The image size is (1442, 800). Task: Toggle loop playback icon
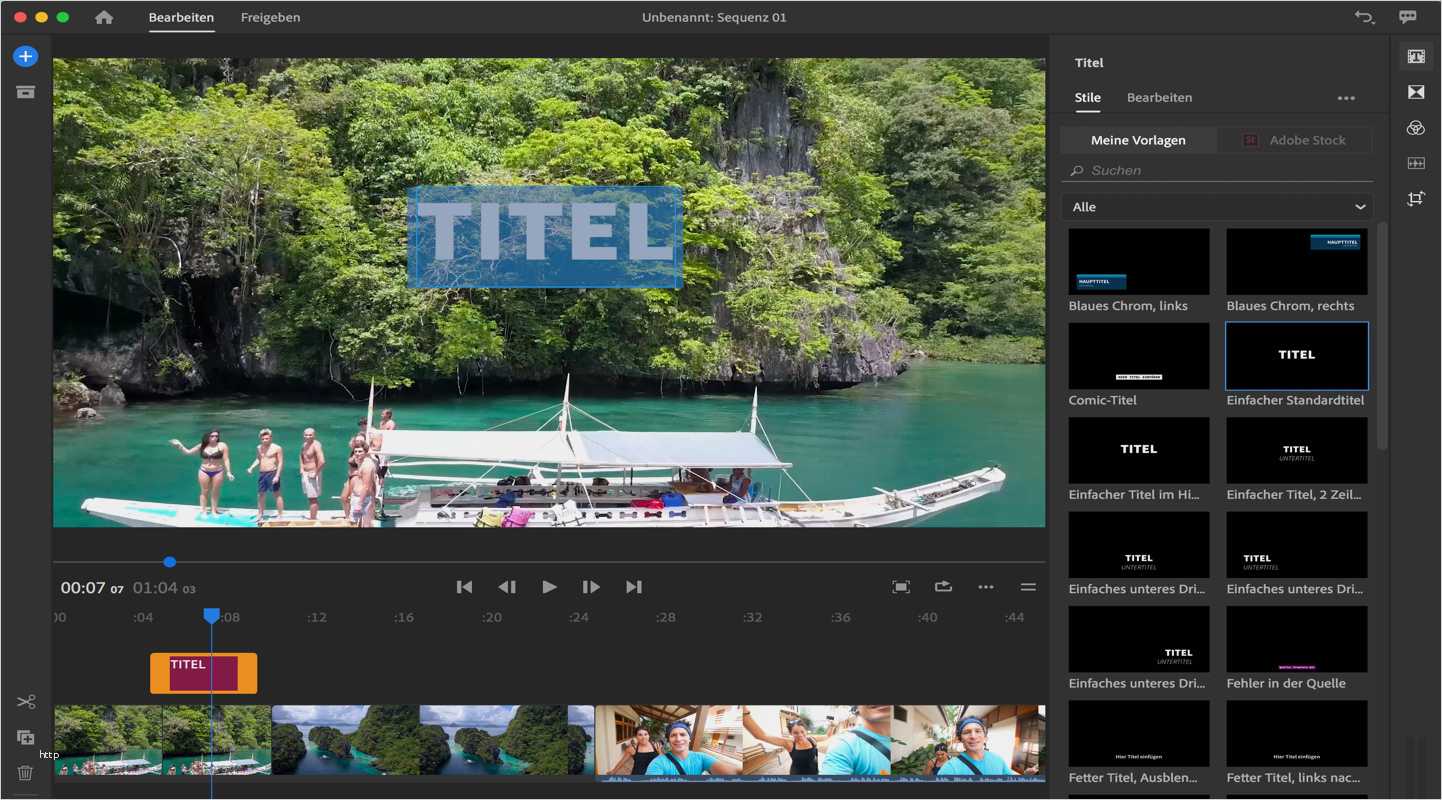(x=943, y=587)
